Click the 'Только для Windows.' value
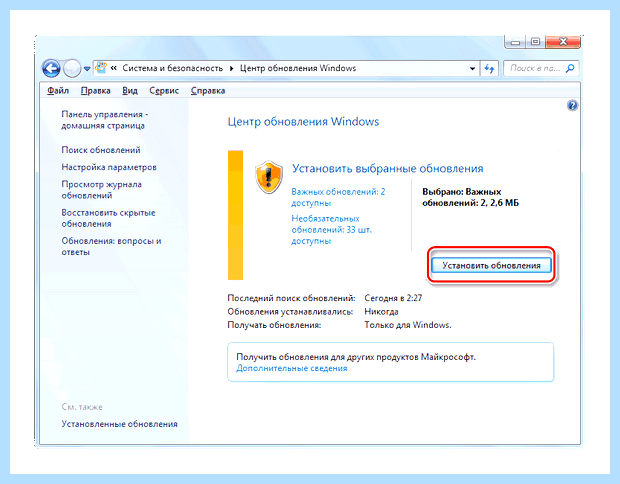This screenshot has width=620, height=484. 408,325
